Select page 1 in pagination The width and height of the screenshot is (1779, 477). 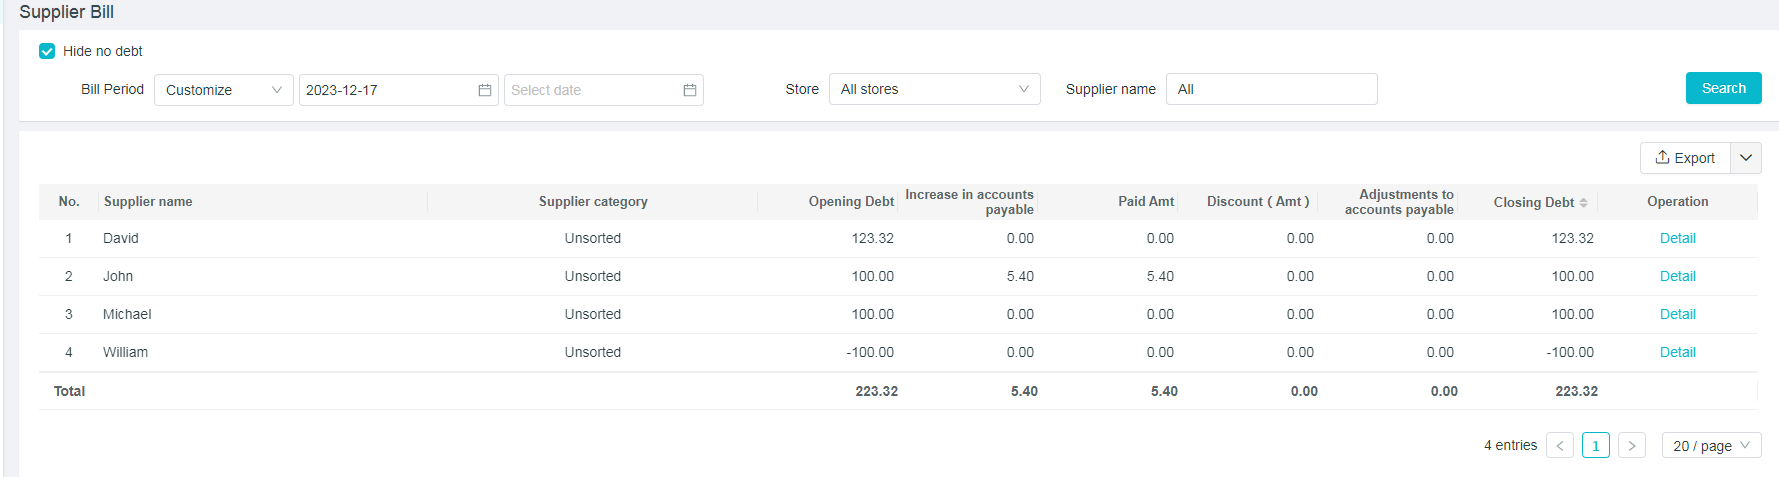(1595, 446)
